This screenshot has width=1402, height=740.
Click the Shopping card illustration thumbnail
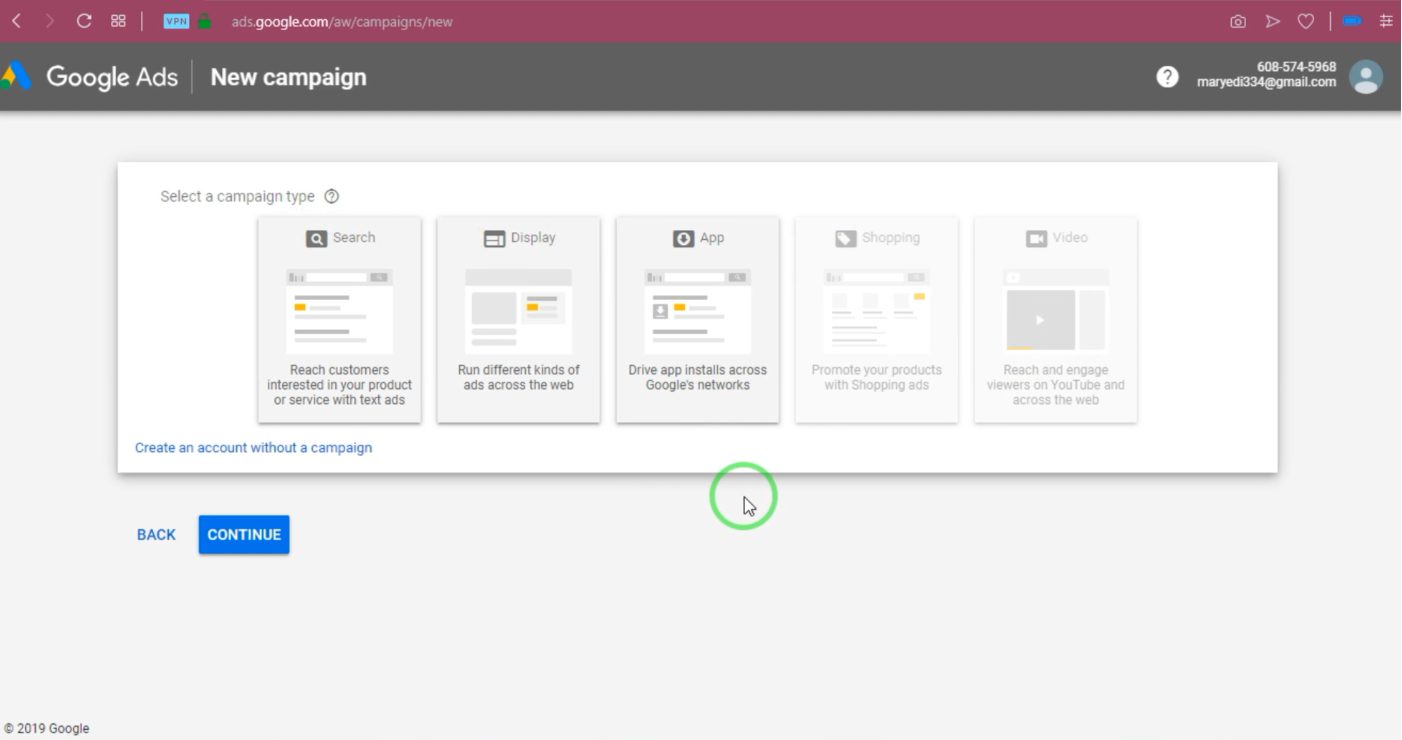pyautogui.click(x=876, y=311)
